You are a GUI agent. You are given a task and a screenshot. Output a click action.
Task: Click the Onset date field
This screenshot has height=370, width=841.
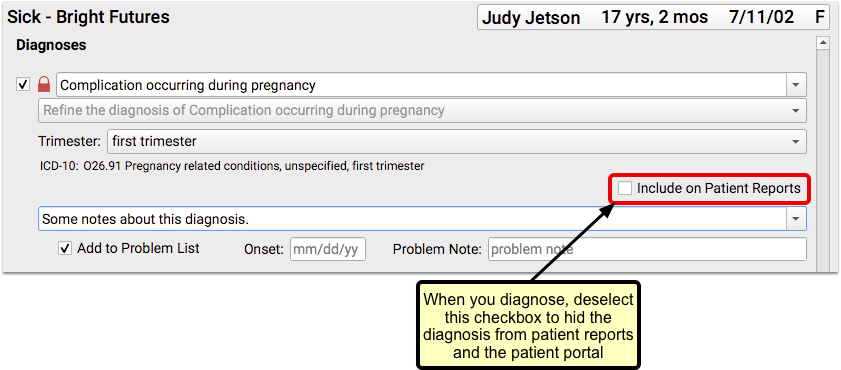click(x=328, y=249)
